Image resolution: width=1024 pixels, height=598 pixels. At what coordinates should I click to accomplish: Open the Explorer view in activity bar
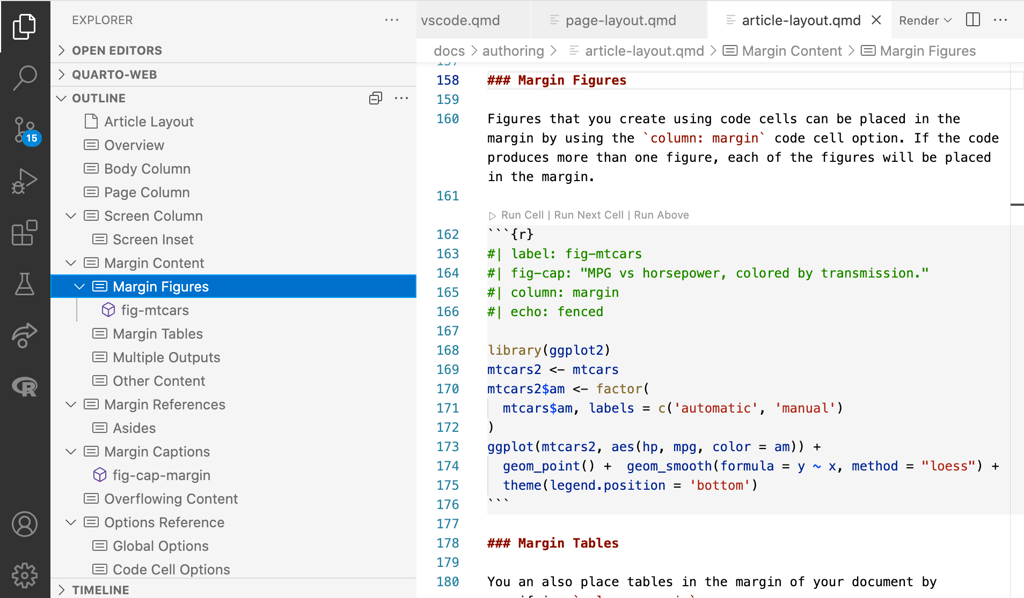pyautogui.click(x=24, y=27)
